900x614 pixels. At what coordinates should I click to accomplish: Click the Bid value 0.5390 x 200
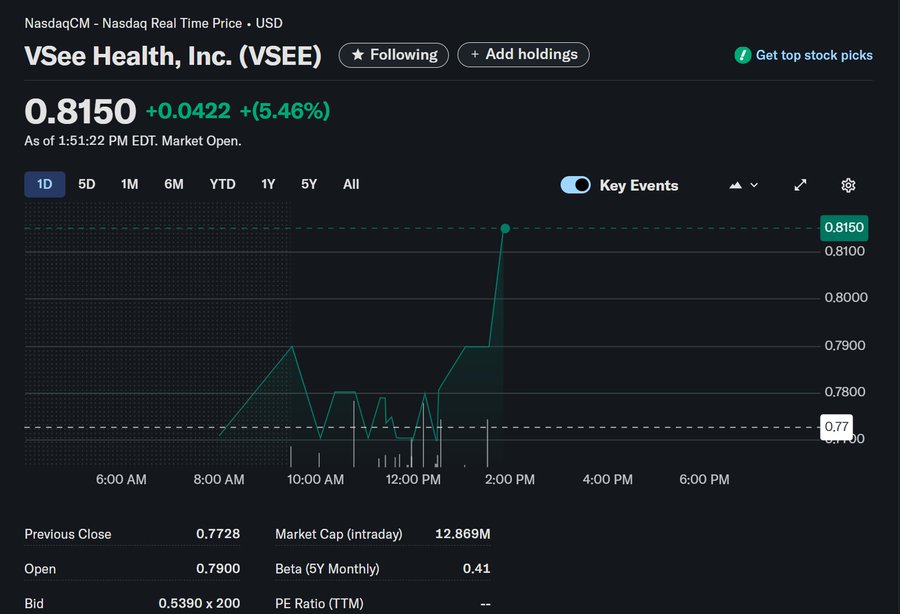[x=199, y=603]
